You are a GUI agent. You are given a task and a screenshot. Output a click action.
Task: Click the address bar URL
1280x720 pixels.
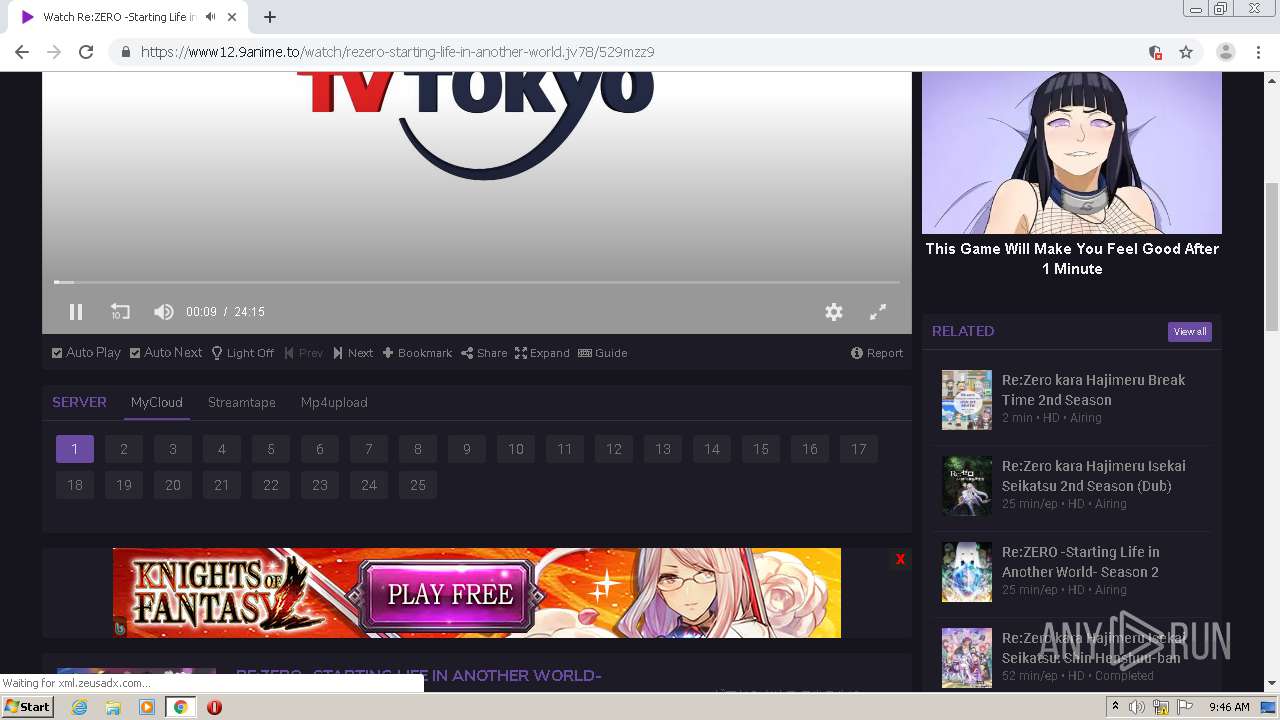tap(398, 52)
